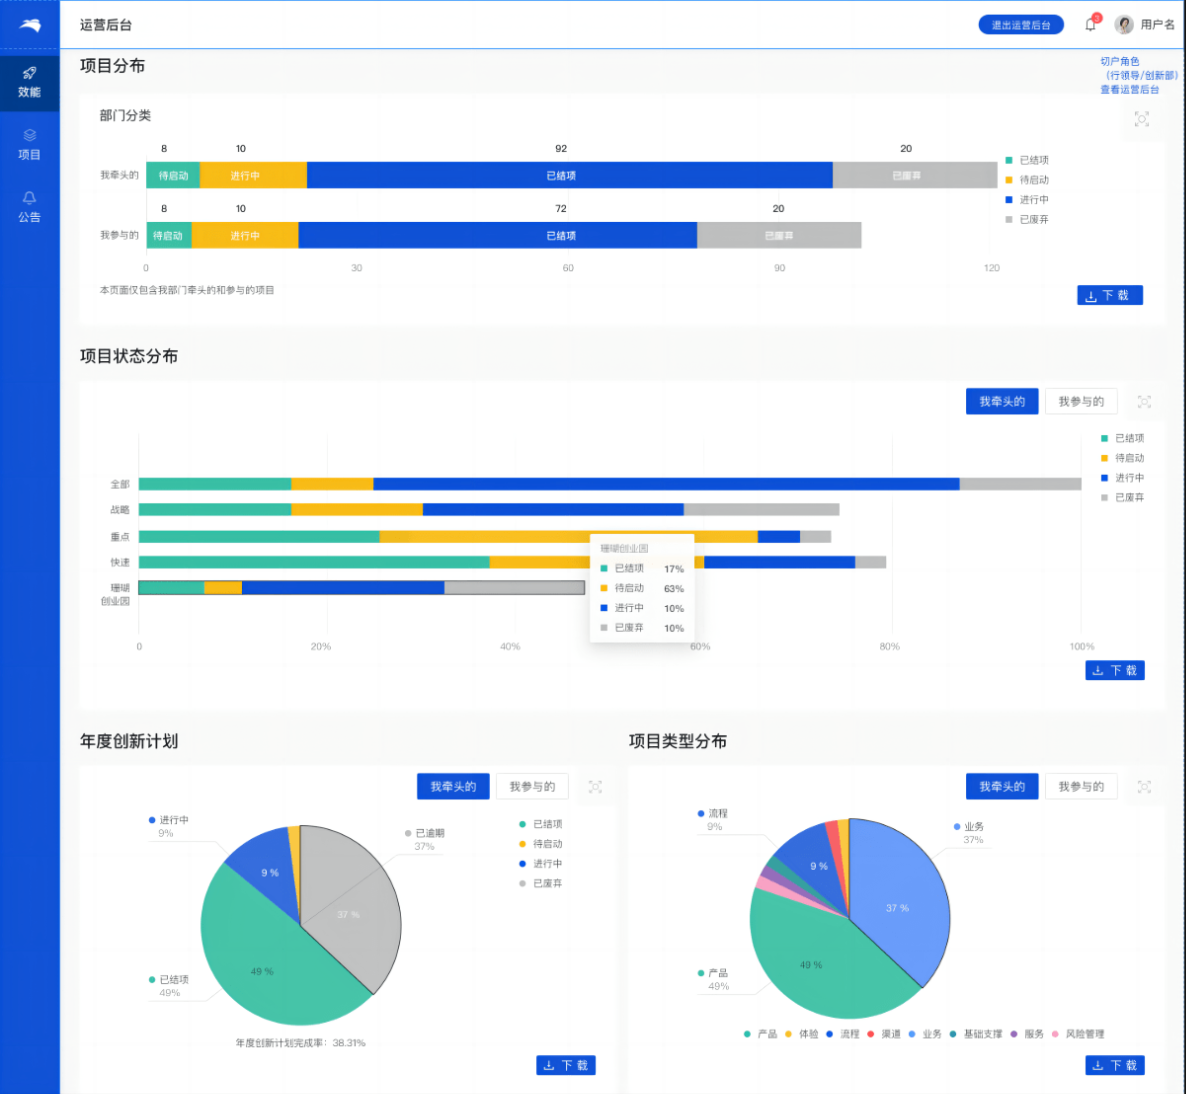This screenshot has height=1094, width=1186.
Task: Expand the 项目状态分布 chart to fullscreen
Action: (1144, 402)
